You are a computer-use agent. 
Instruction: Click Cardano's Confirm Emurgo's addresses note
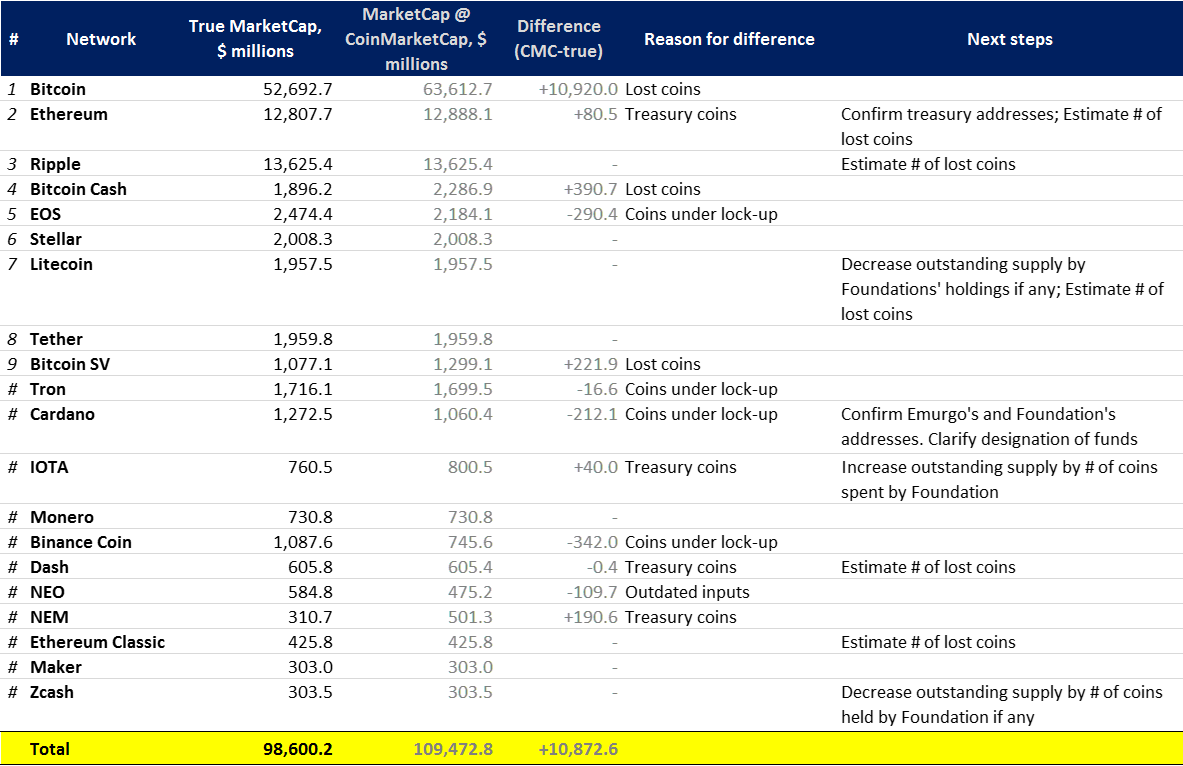[x=989, y=426]
